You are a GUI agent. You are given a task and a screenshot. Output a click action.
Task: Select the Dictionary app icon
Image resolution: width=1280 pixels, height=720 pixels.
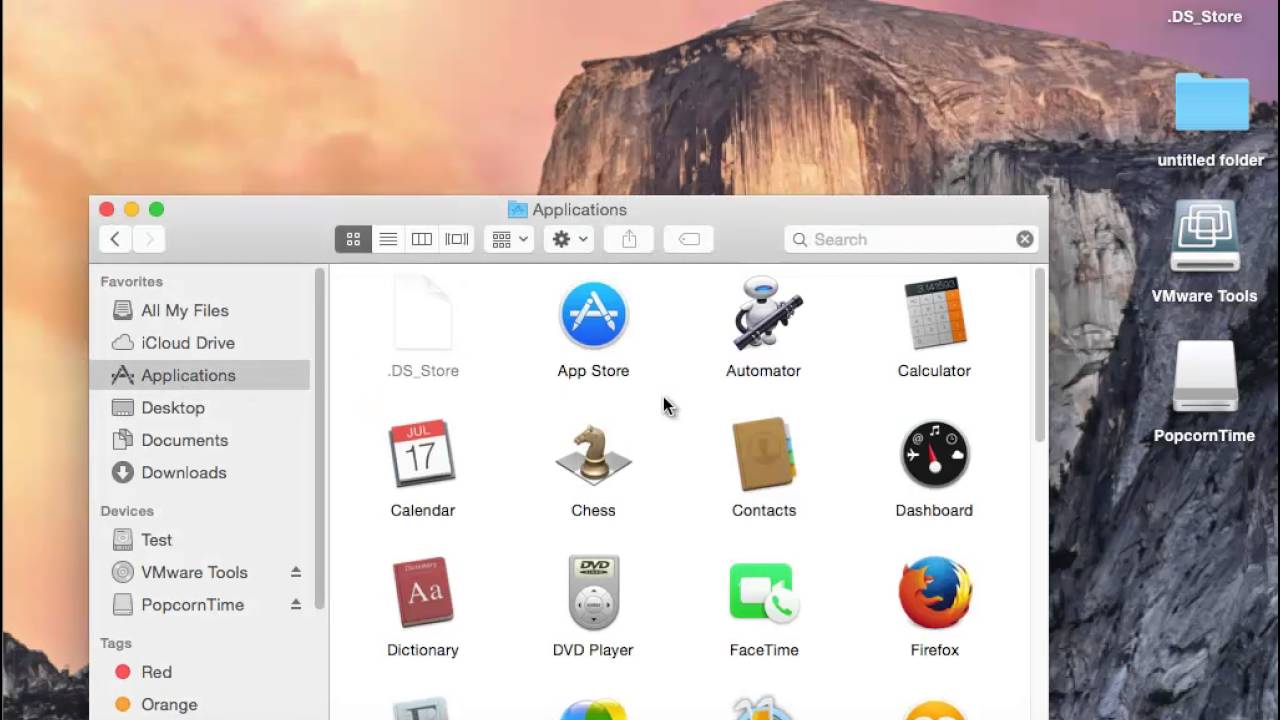click(x=422, y=593)
